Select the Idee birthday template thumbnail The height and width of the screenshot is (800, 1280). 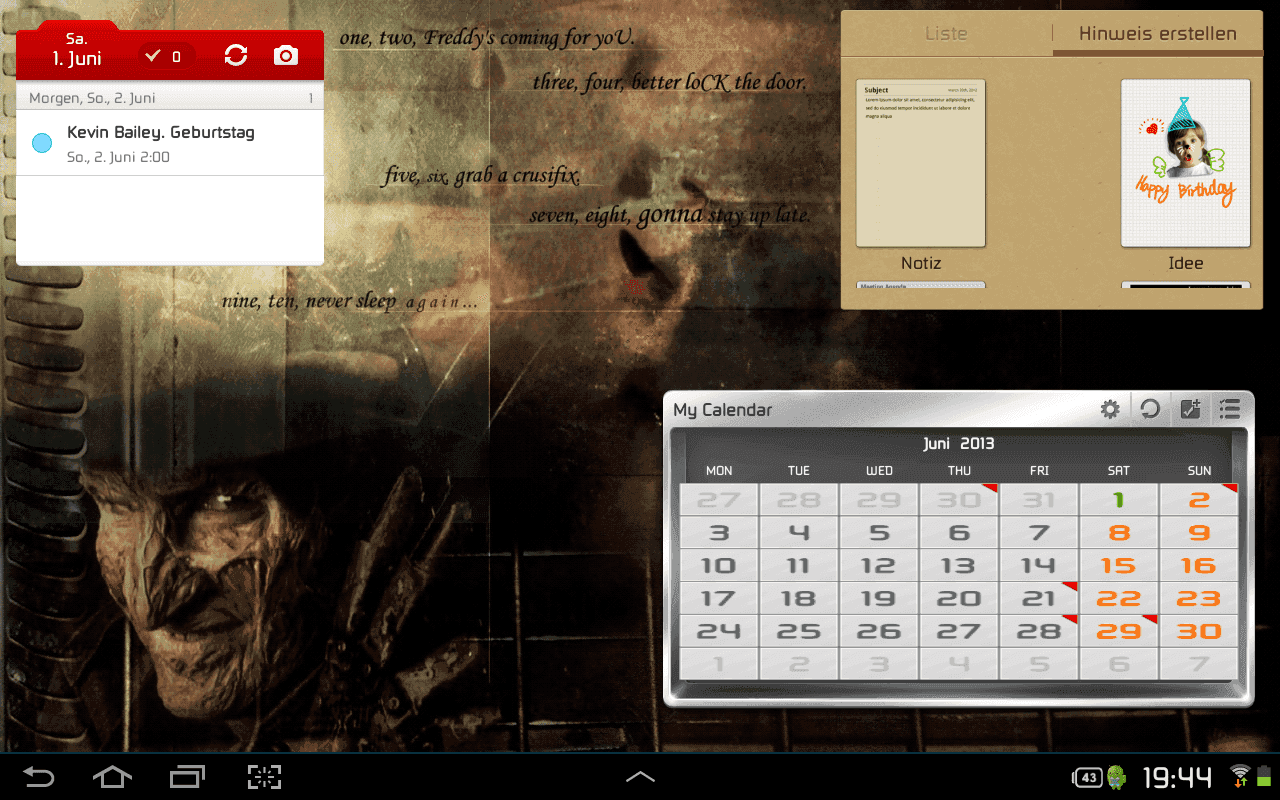pyautogui.click(x=1186, y=163)
